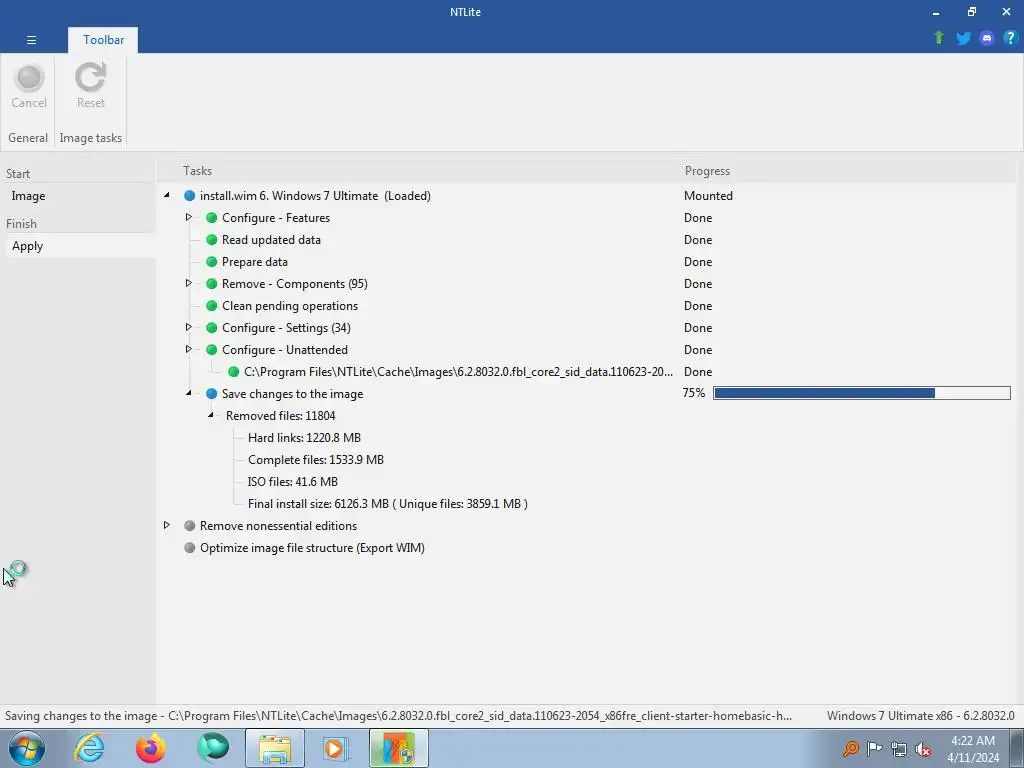This screenshot has height=768, width=1024.
Task: Open File Explorer taskbar icon
Action: (275, 748)
